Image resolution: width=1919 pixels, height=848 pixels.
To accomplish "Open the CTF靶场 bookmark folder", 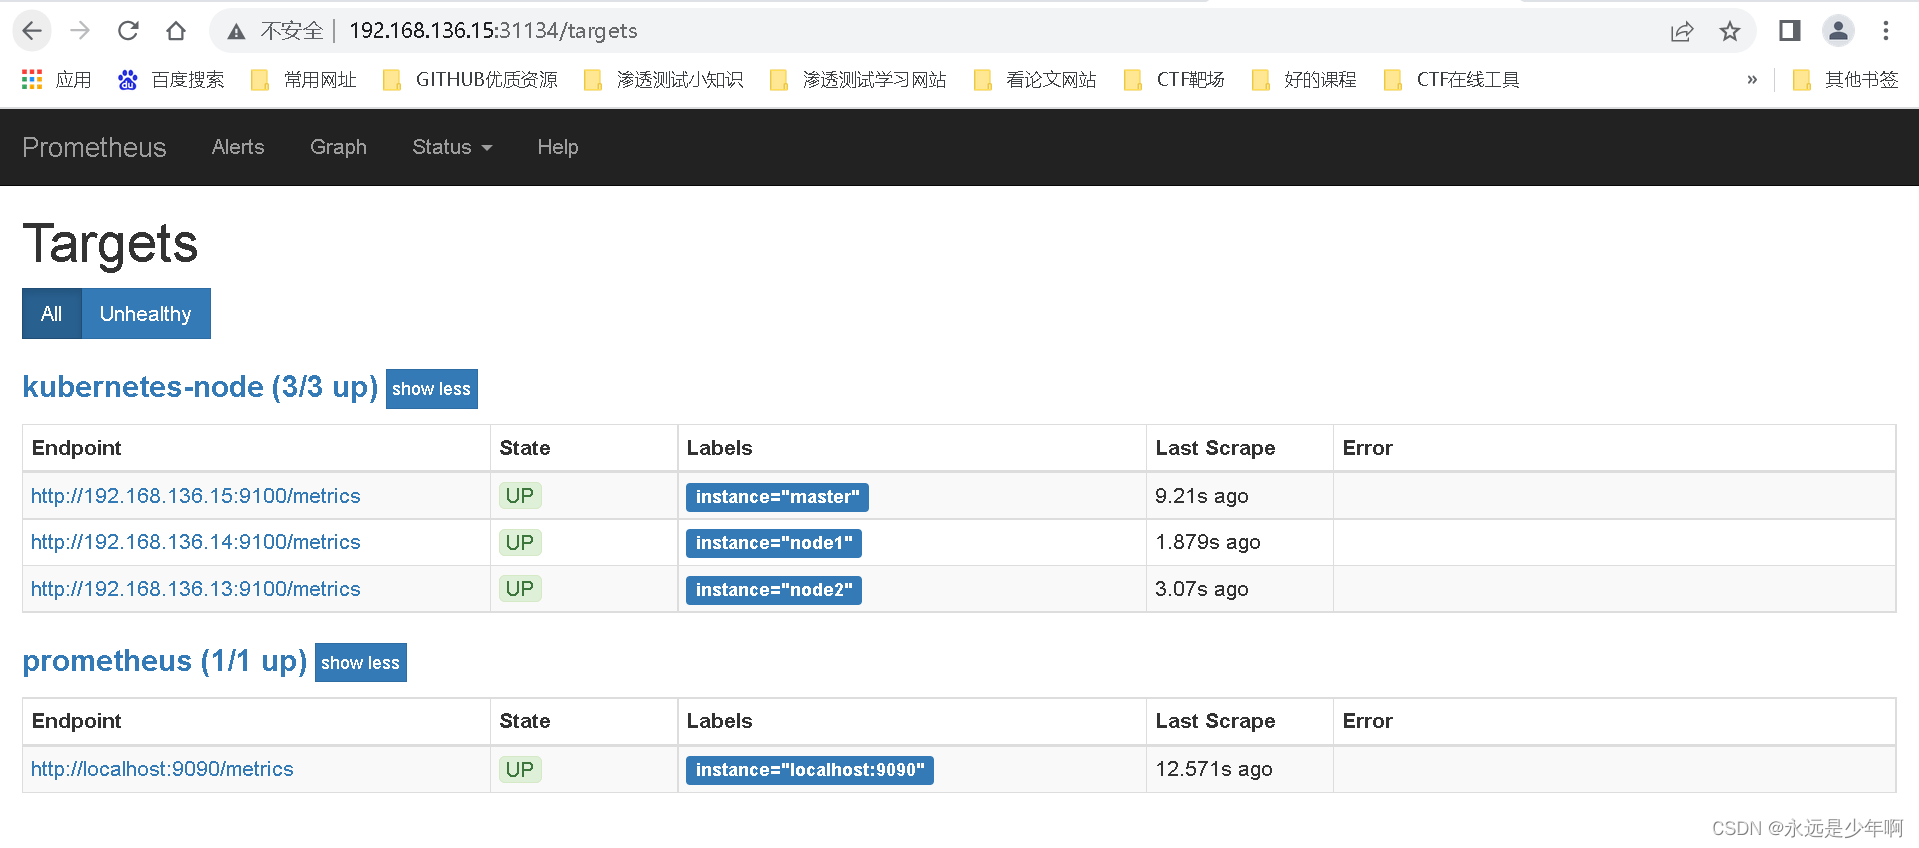I will pos(1175,80).
